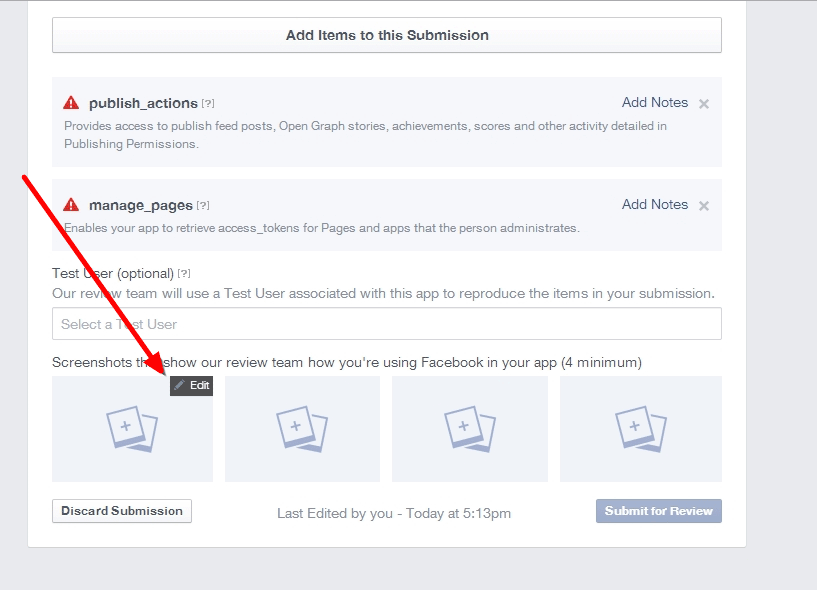Add an image to the first screenshot slot
The image size is (817, 590).
tap(132, 429)
